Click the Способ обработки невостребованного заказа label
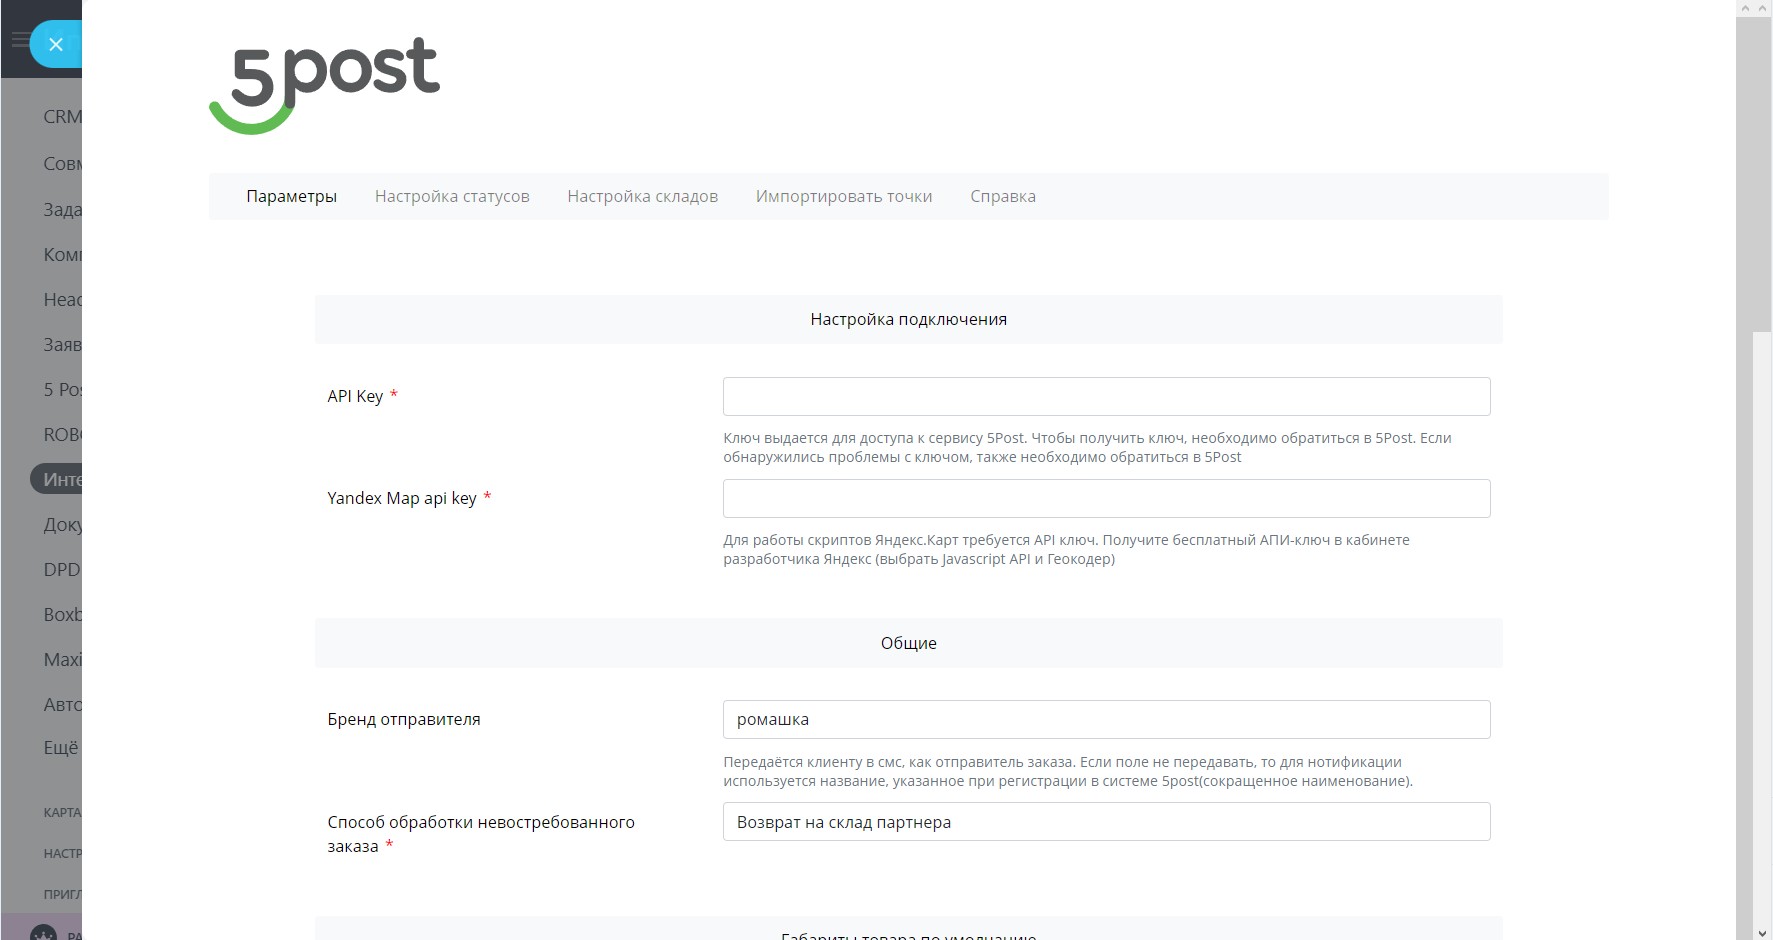Viewport: 1773px width, 940px height. [481, 834]
